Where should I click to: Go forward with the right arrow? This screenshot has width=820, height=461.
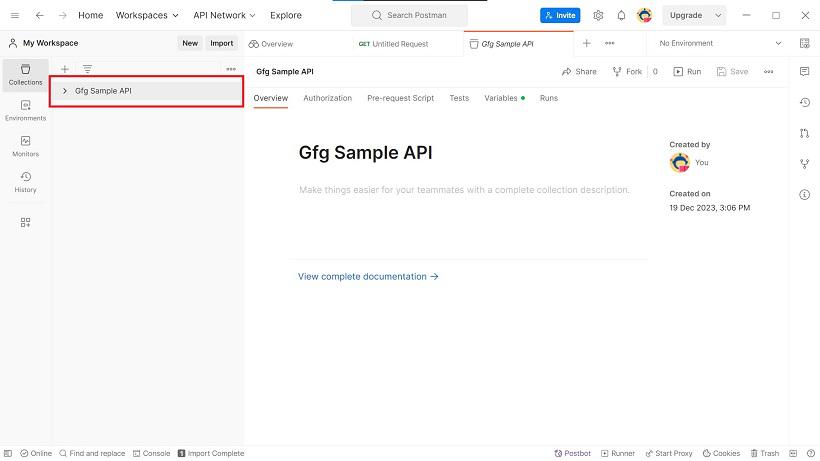pyautogui.click(x=62, y=15)
